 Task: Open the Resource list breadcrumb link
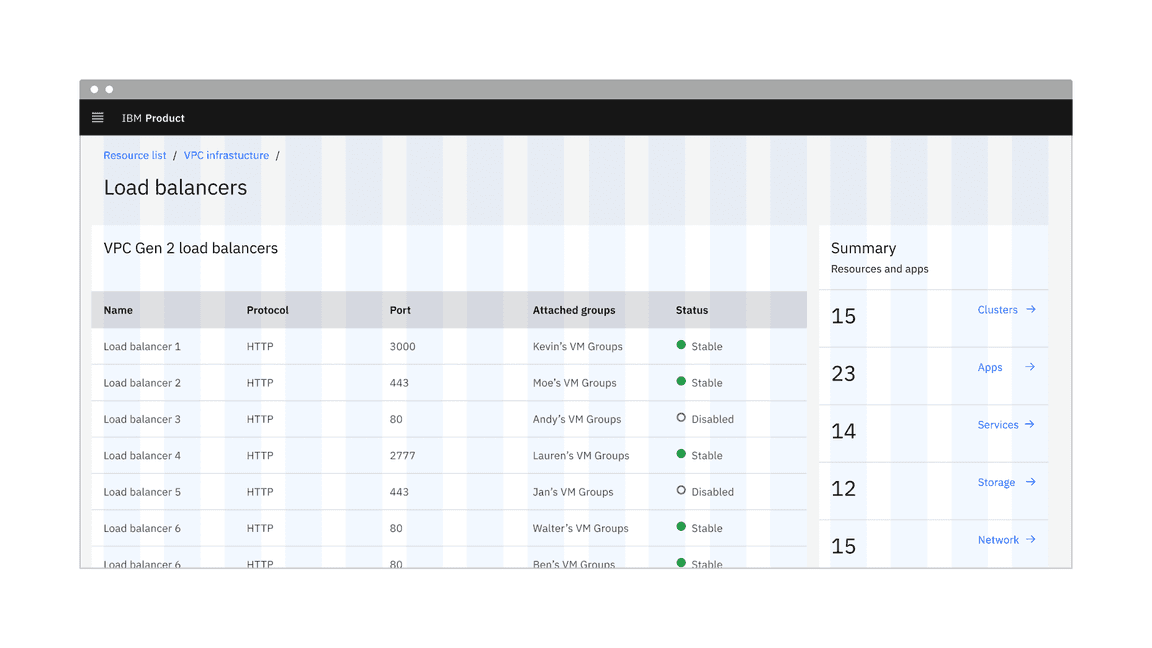135,156
